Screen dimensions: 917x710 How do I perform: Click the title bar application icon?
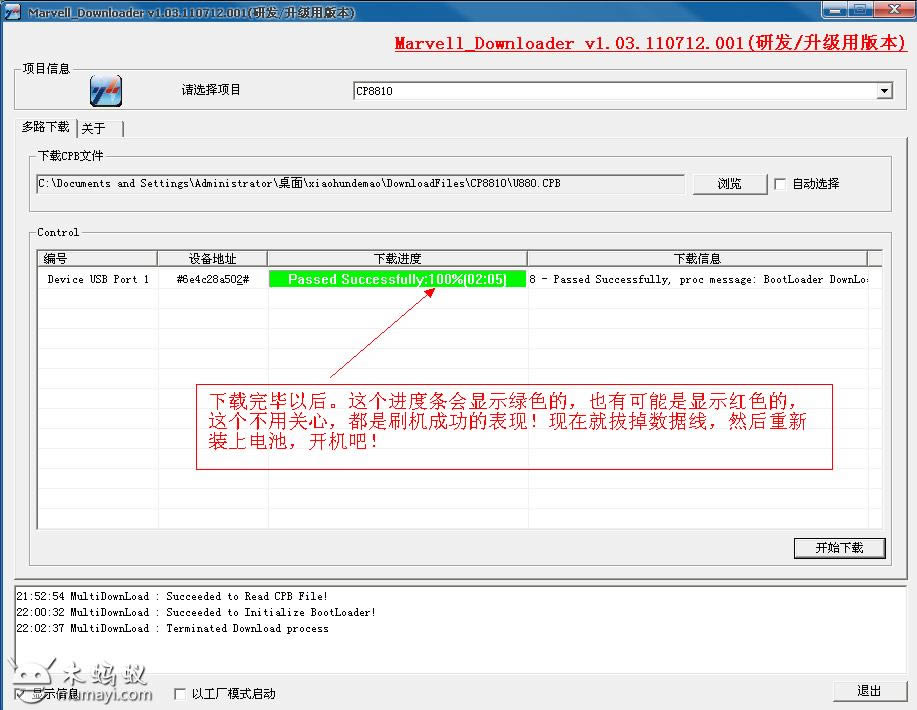tap(13, 12)
